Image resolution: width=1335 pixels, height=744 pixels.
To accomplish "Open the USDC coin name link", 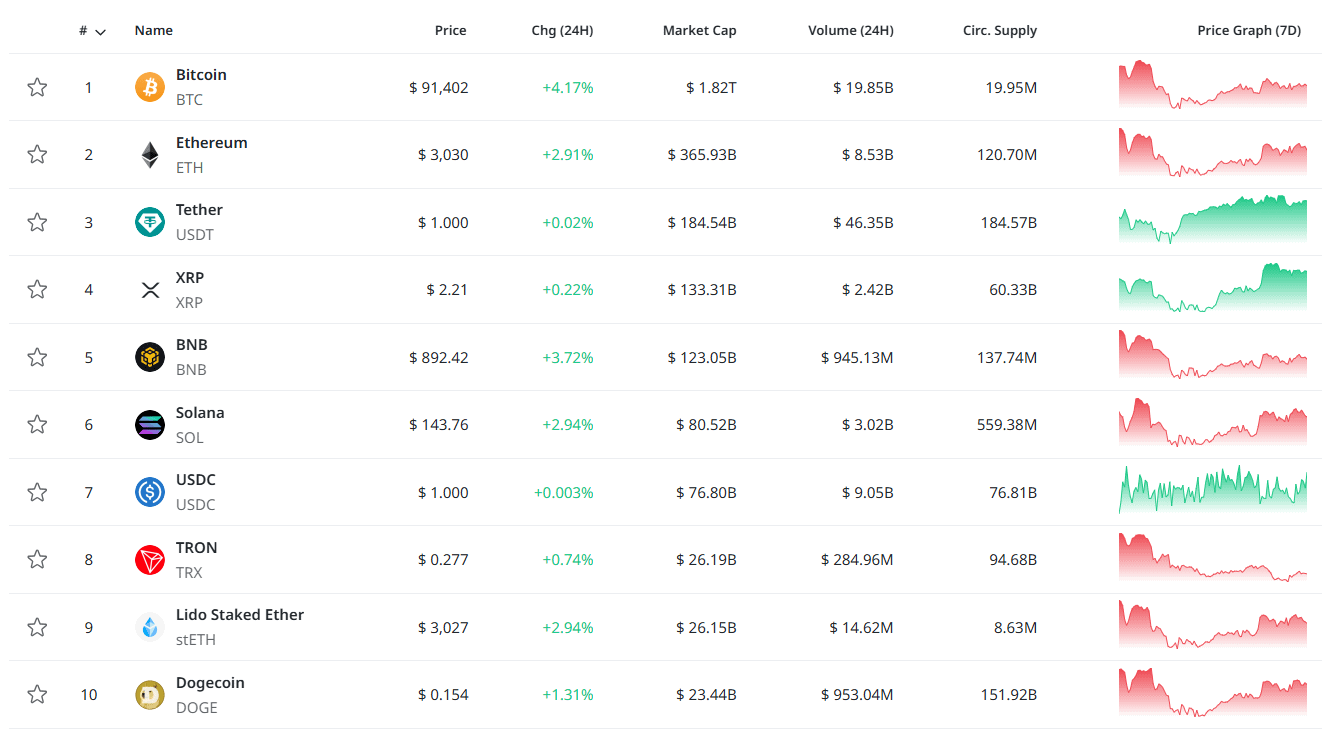I will point(195,480).
